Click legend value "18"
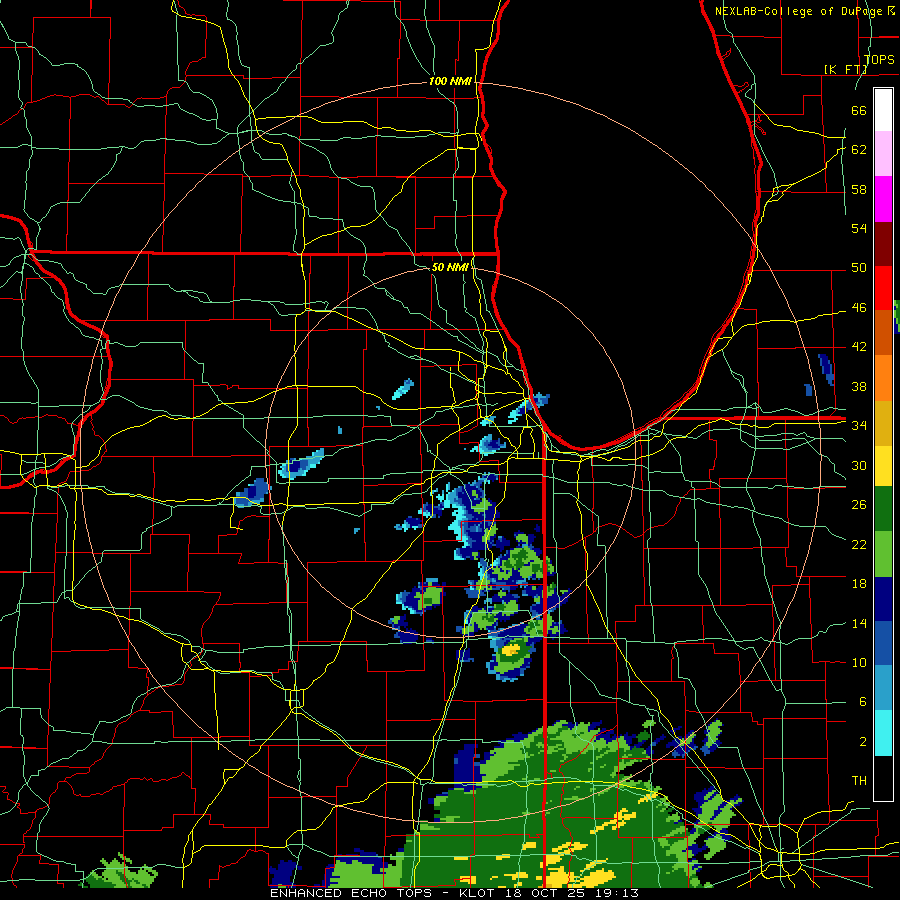 point(859,584)
